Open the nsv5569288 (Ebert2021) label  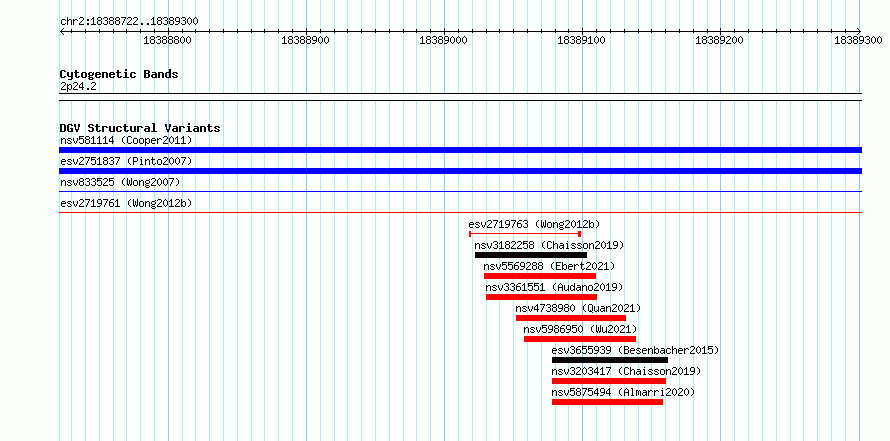[x=549, y=266]
